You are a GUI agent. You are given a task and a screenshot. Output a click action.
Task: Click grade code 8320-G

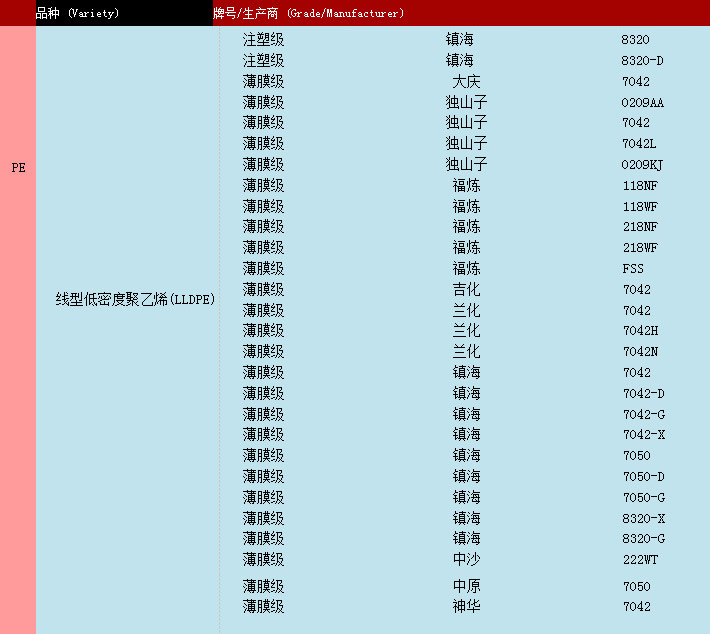tap(643, 539)
